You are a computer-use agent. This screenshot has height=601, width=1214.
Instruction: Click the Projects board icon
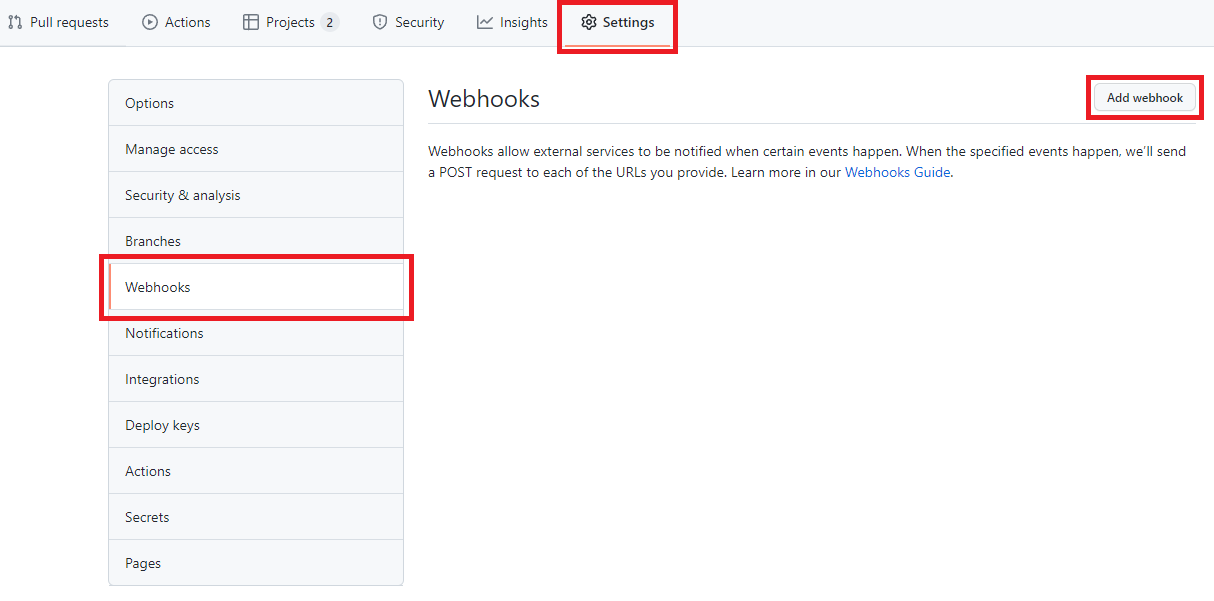coord(251,22)
